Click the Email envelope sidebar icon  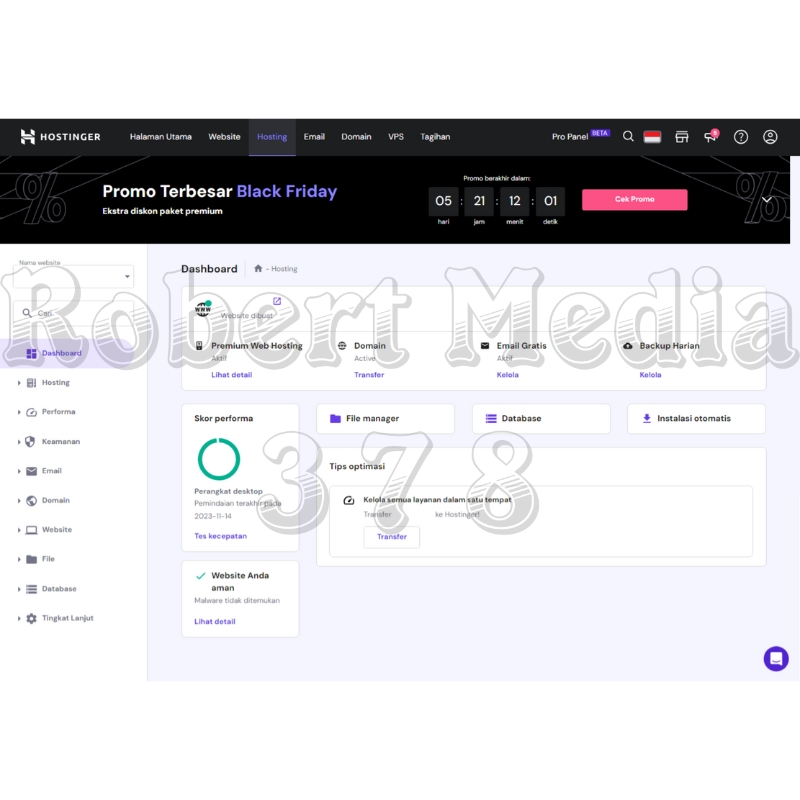point(31,471)
